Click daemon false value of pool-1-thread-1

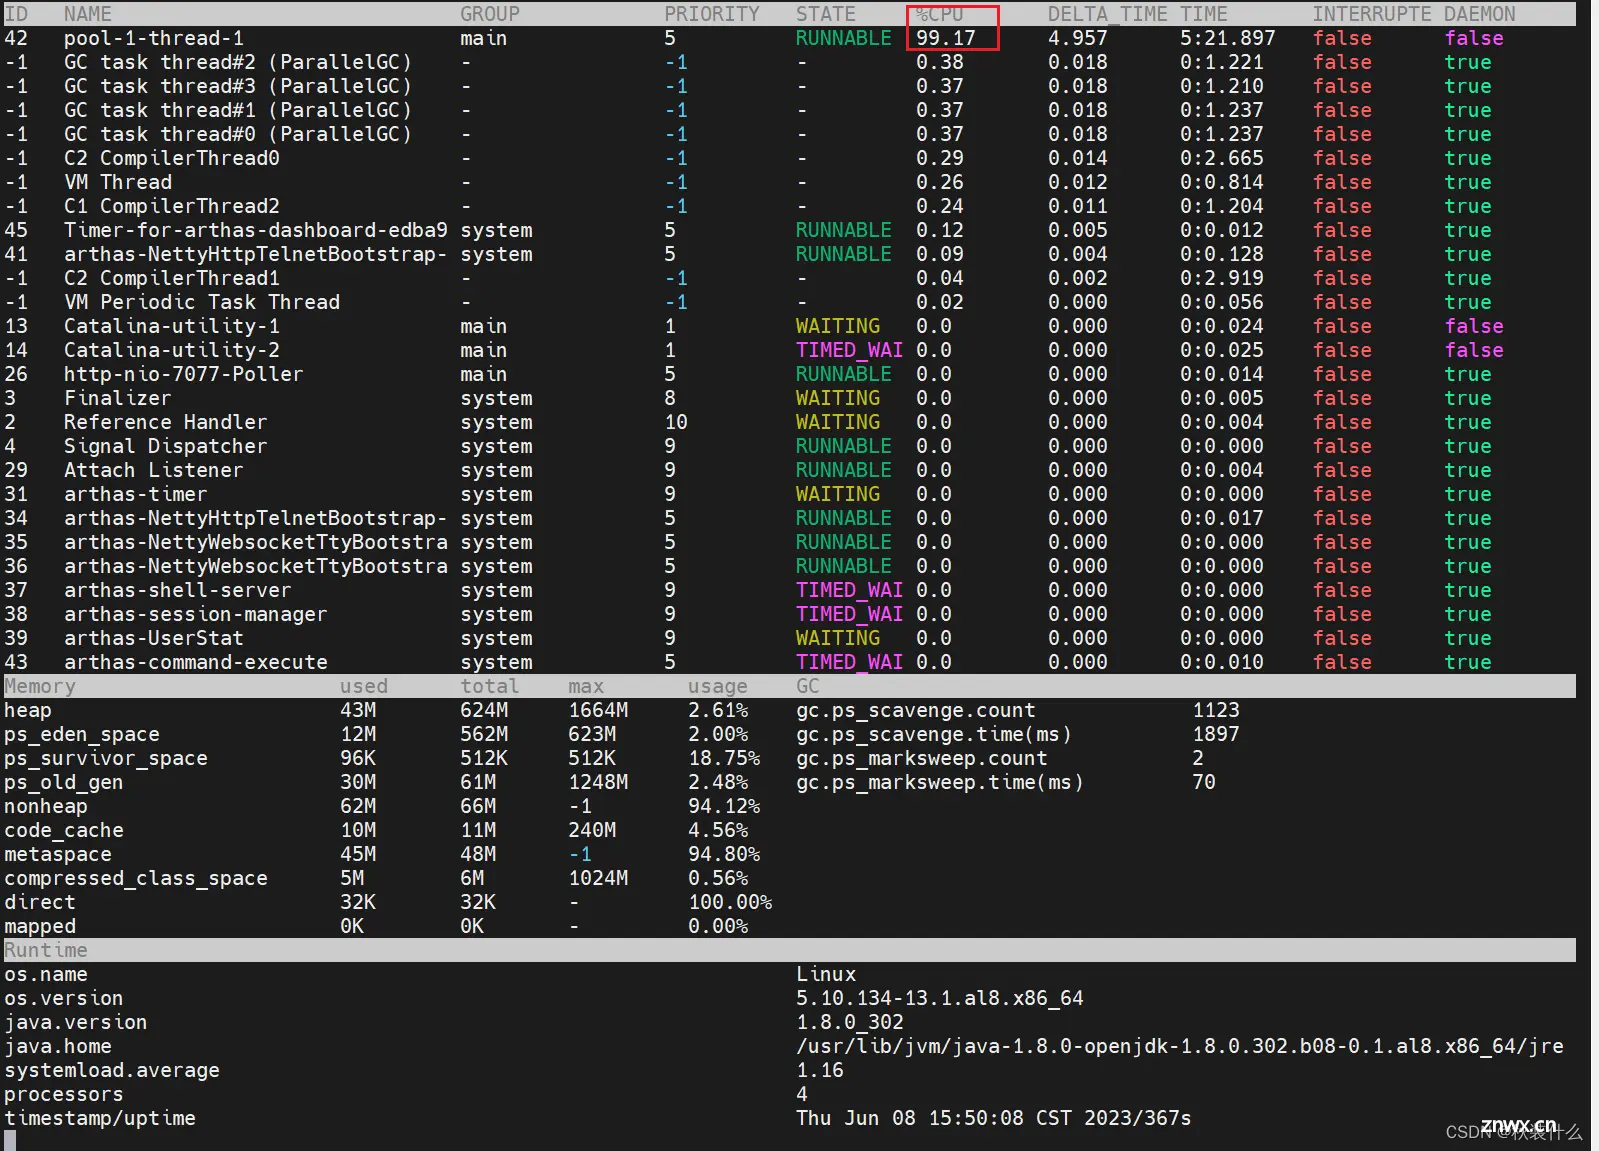tap(1474, 38)
